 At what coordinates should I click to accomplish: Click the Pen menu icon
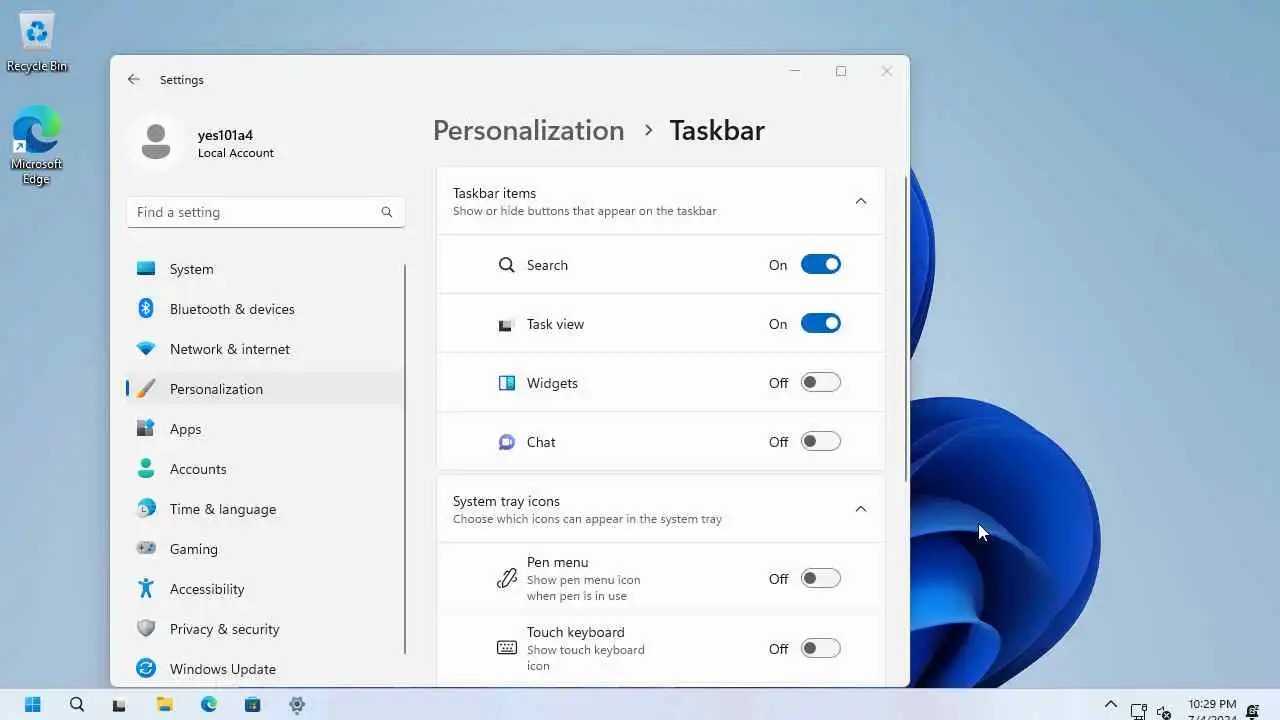507,579
